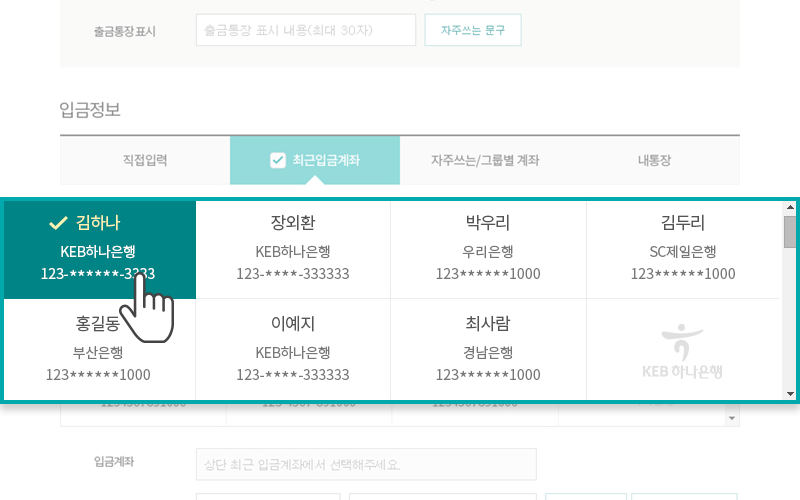
Task: Click the 입금계좌 input field
Action: pyautogui.click(x=366, y=464)
